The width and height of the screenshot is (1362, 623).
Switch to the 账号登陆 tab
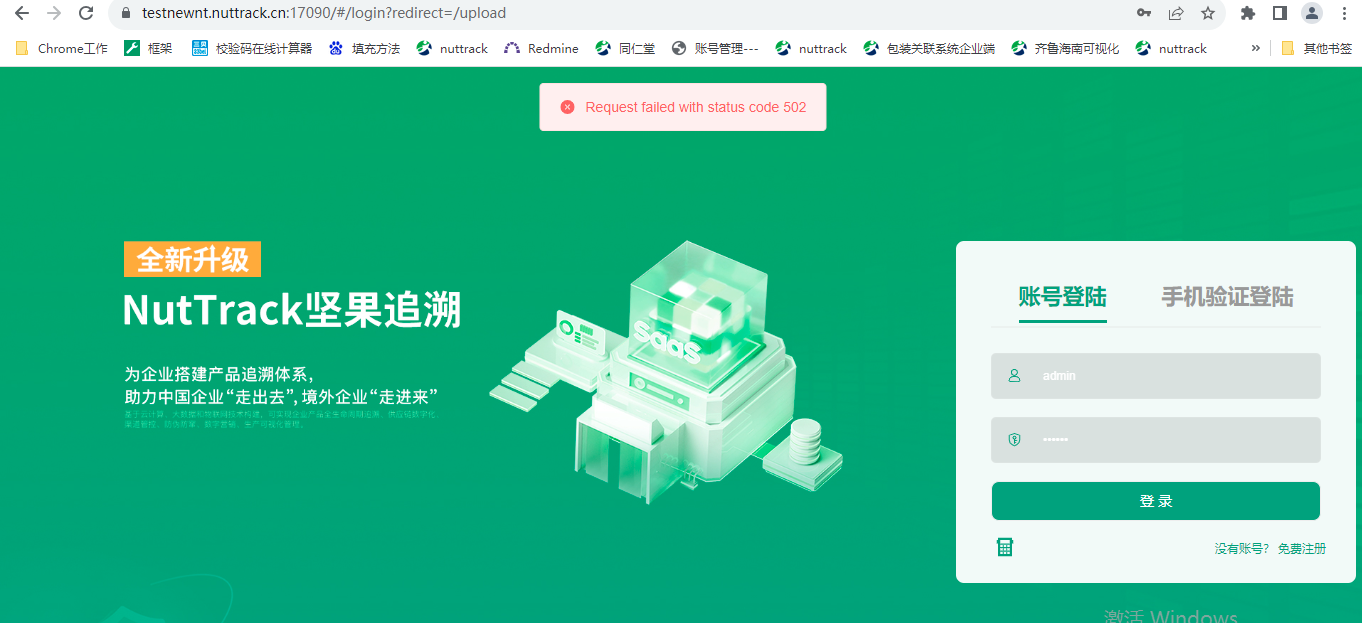click(x=1062, y=297)
